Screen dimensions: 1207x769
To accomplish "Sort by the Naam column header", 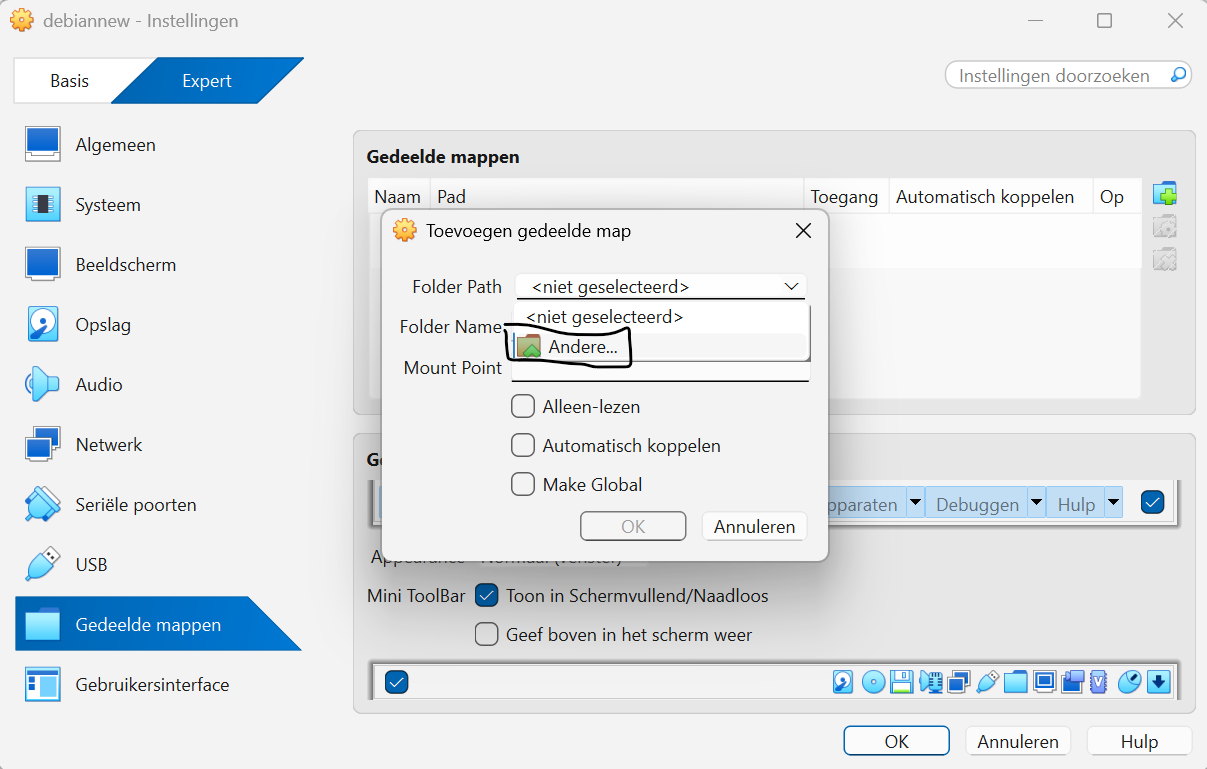I will click(398, 197).
